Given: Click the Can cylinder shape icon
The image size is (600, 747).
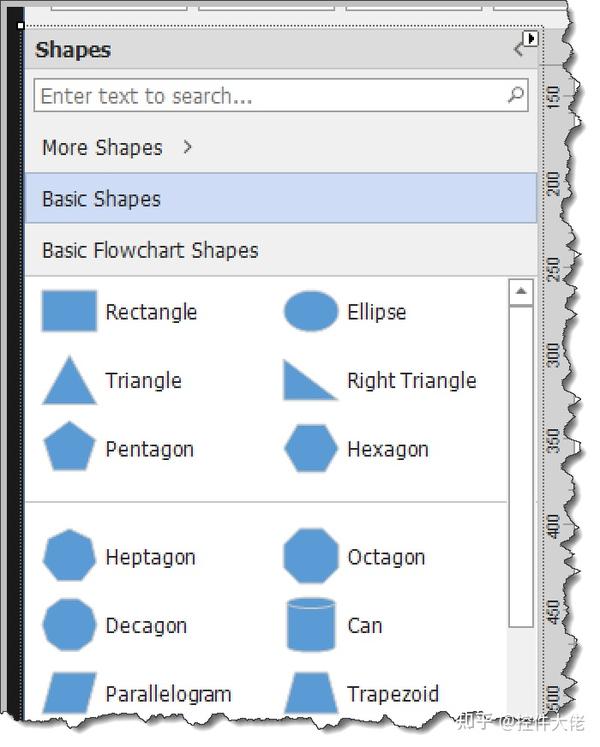Looking at the screenshot, I should pyautogui.click(x=311, y=625).
